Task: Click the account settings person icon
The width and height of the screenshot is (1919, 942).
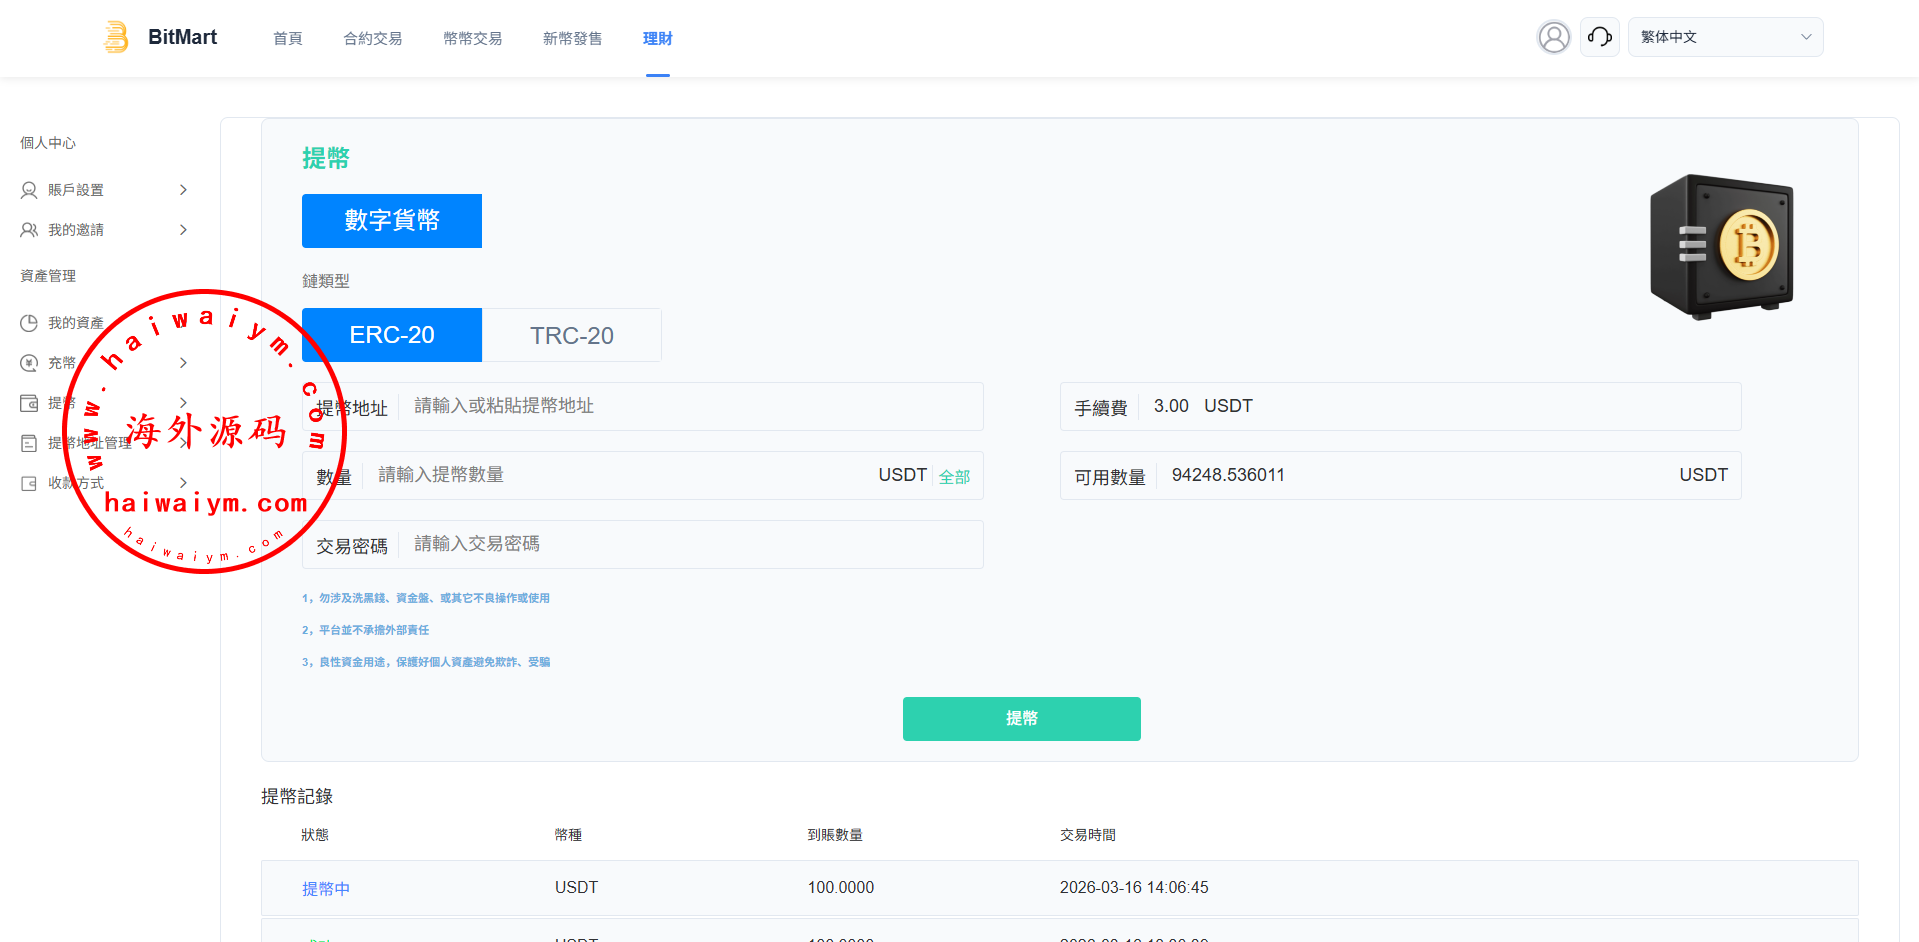Action: point(29,190)
